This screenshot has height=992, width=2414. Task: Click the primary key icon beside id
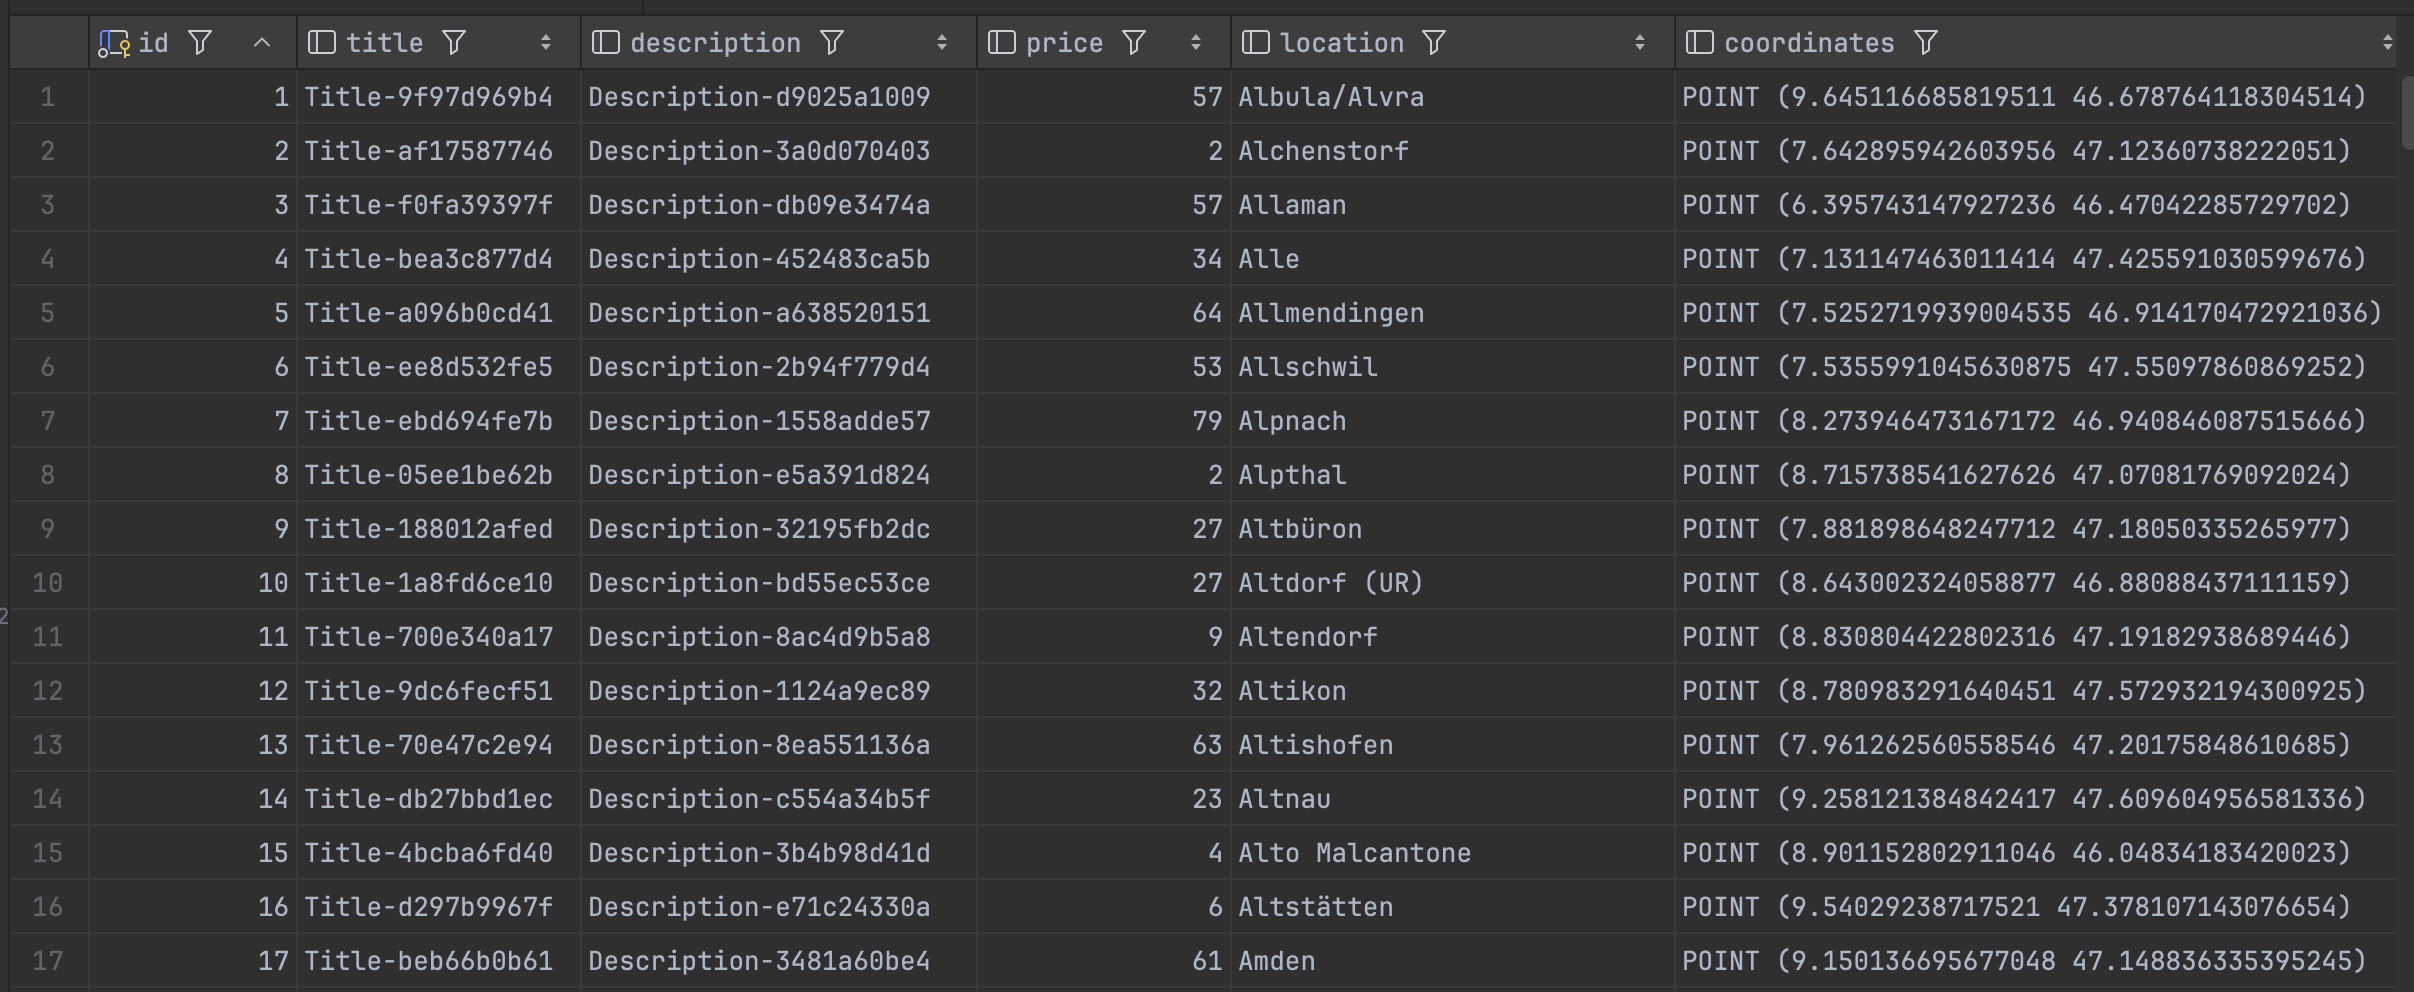pyautogui.click(x=113, y=43)
